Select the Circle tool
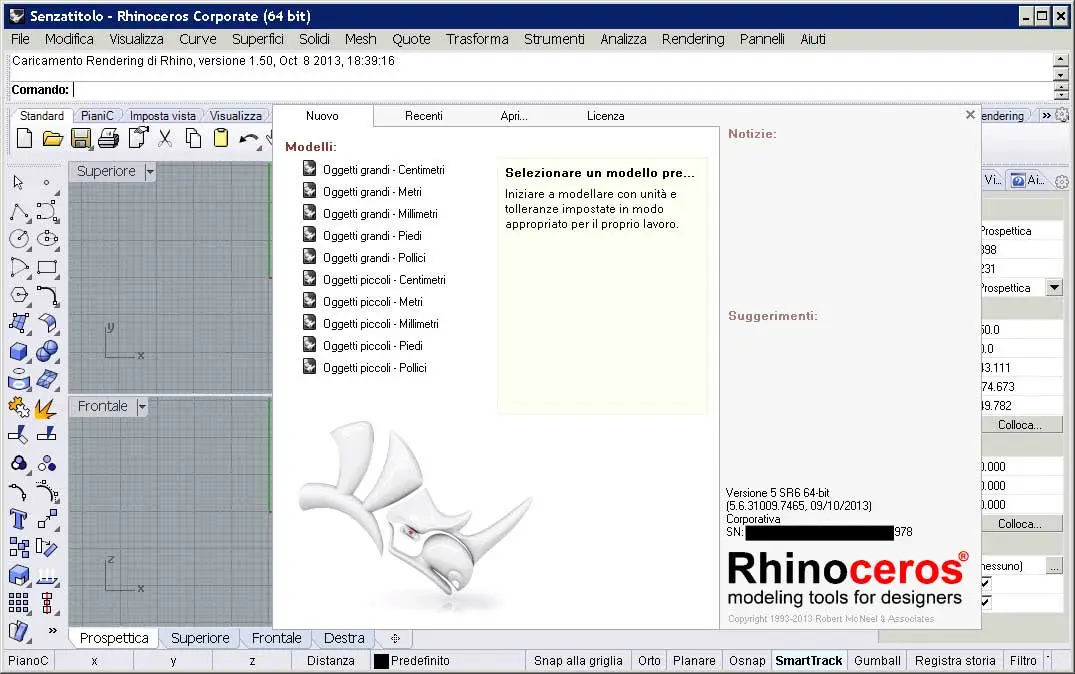The image size is (1075, 674). pos(19,239)
